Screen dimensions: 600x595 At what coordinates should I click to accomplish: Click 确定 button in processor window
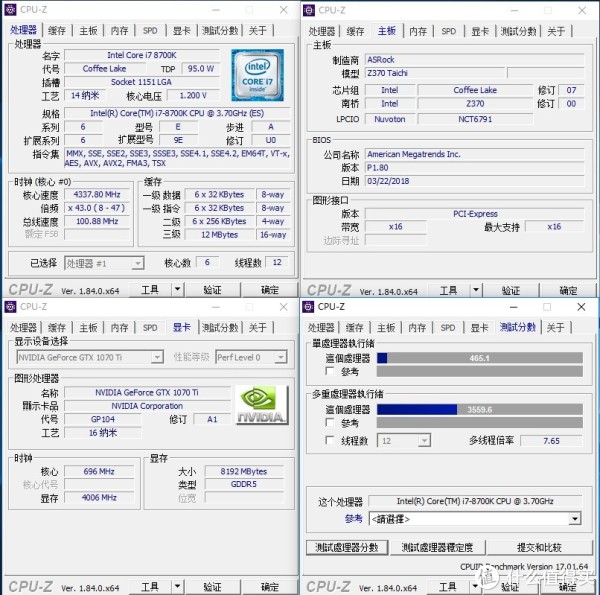click(270, 290)
